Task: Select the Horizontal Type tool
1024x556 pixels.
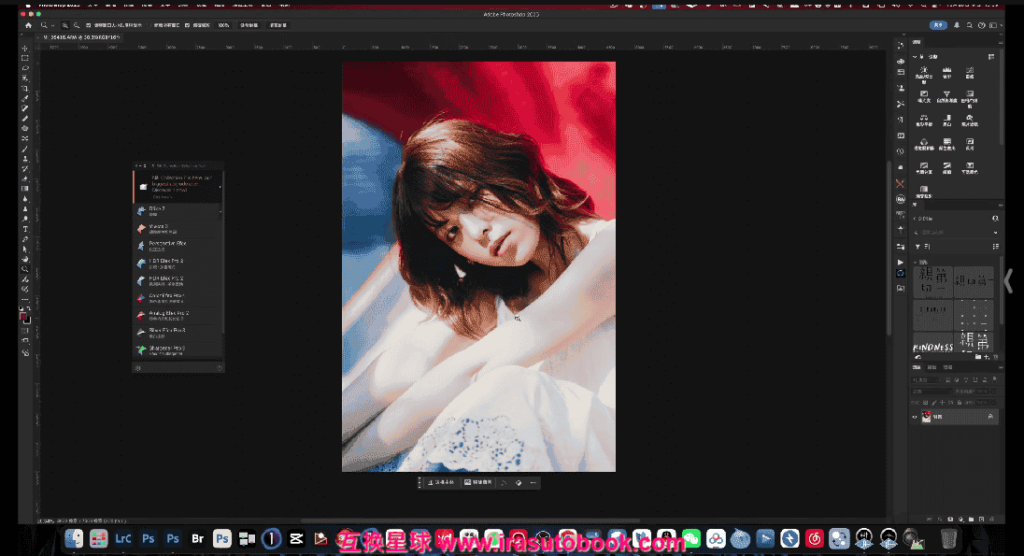Action: (25, 229)
